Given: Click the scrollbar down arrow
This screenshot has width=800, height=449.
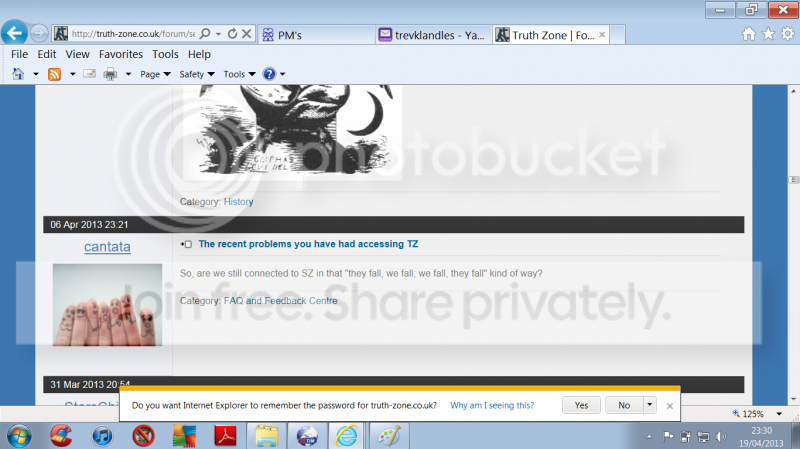Looking at the screenshot, I should [x=793, y=400].
